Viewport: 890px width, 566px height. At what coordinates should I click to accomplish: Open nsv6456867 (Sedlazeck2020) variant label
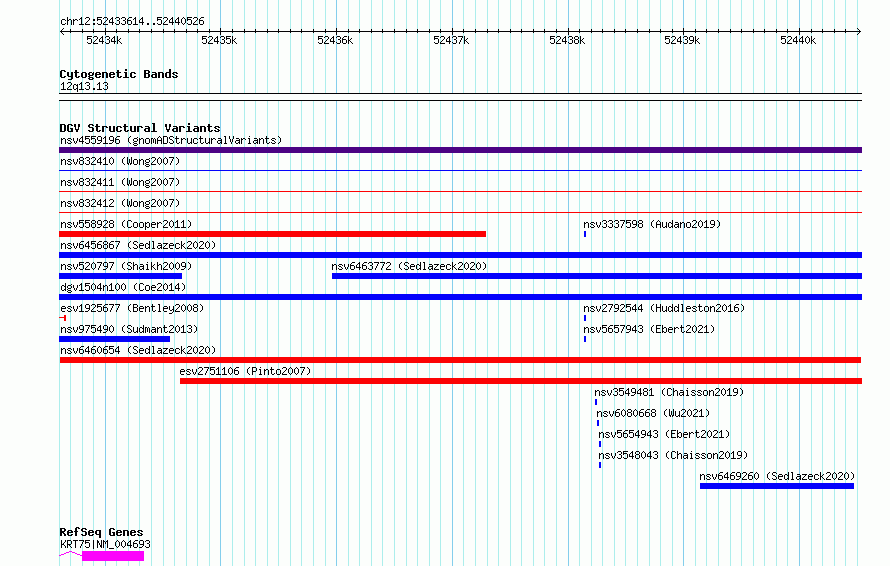[x=138, y=245]
